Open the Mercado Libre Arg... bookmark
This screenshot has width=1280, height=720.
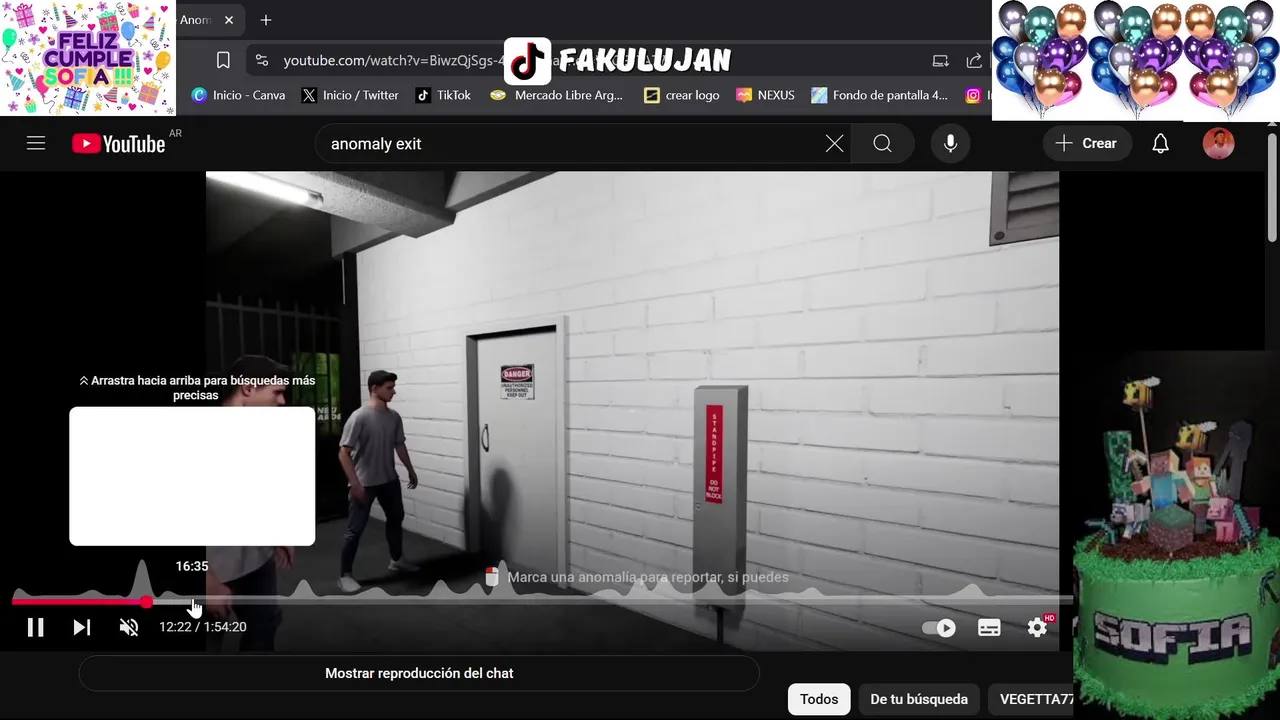point(556,95)
